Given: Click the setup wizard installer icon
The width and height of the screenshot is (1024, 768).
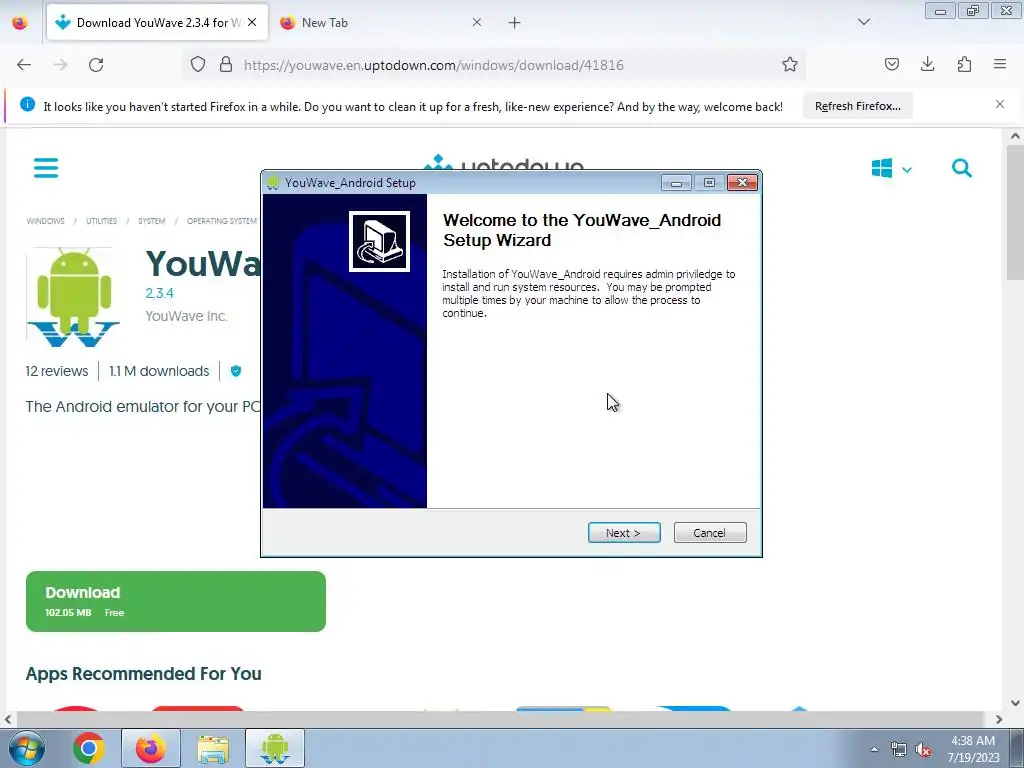Looking at the screenshot, I should [x=379, y=241].
